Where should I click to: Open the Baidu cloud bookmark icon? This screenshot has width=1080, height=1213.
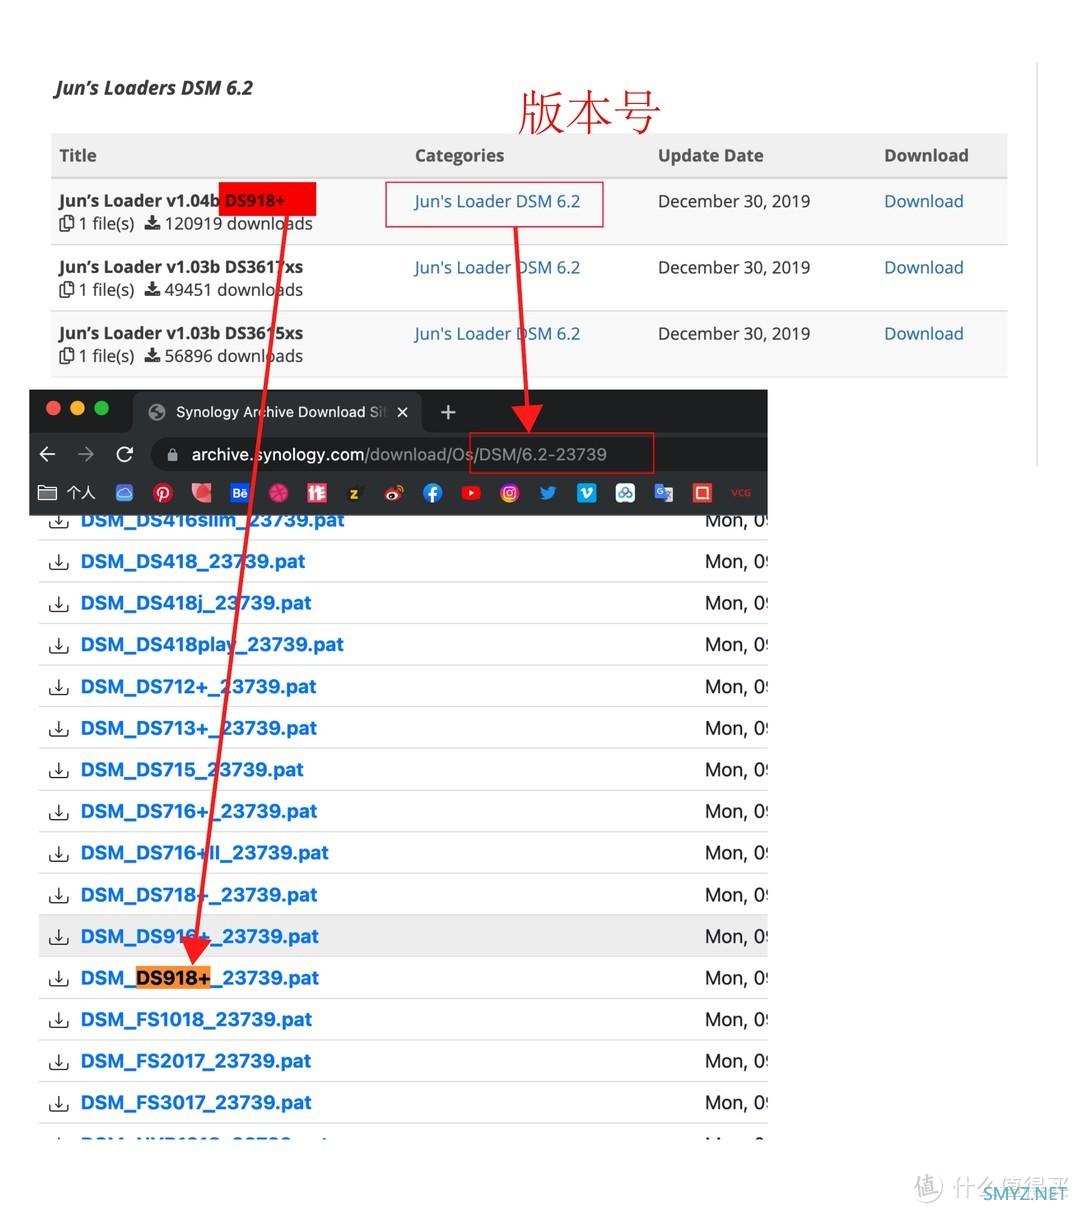click(625, 492)
